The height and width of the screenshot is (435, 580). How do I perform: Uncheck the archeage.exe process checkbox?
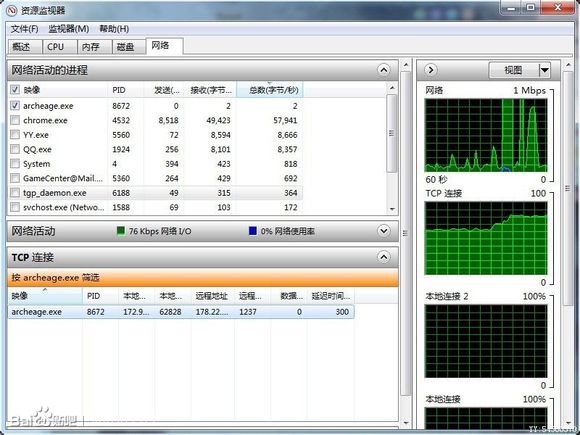(15, 106)
